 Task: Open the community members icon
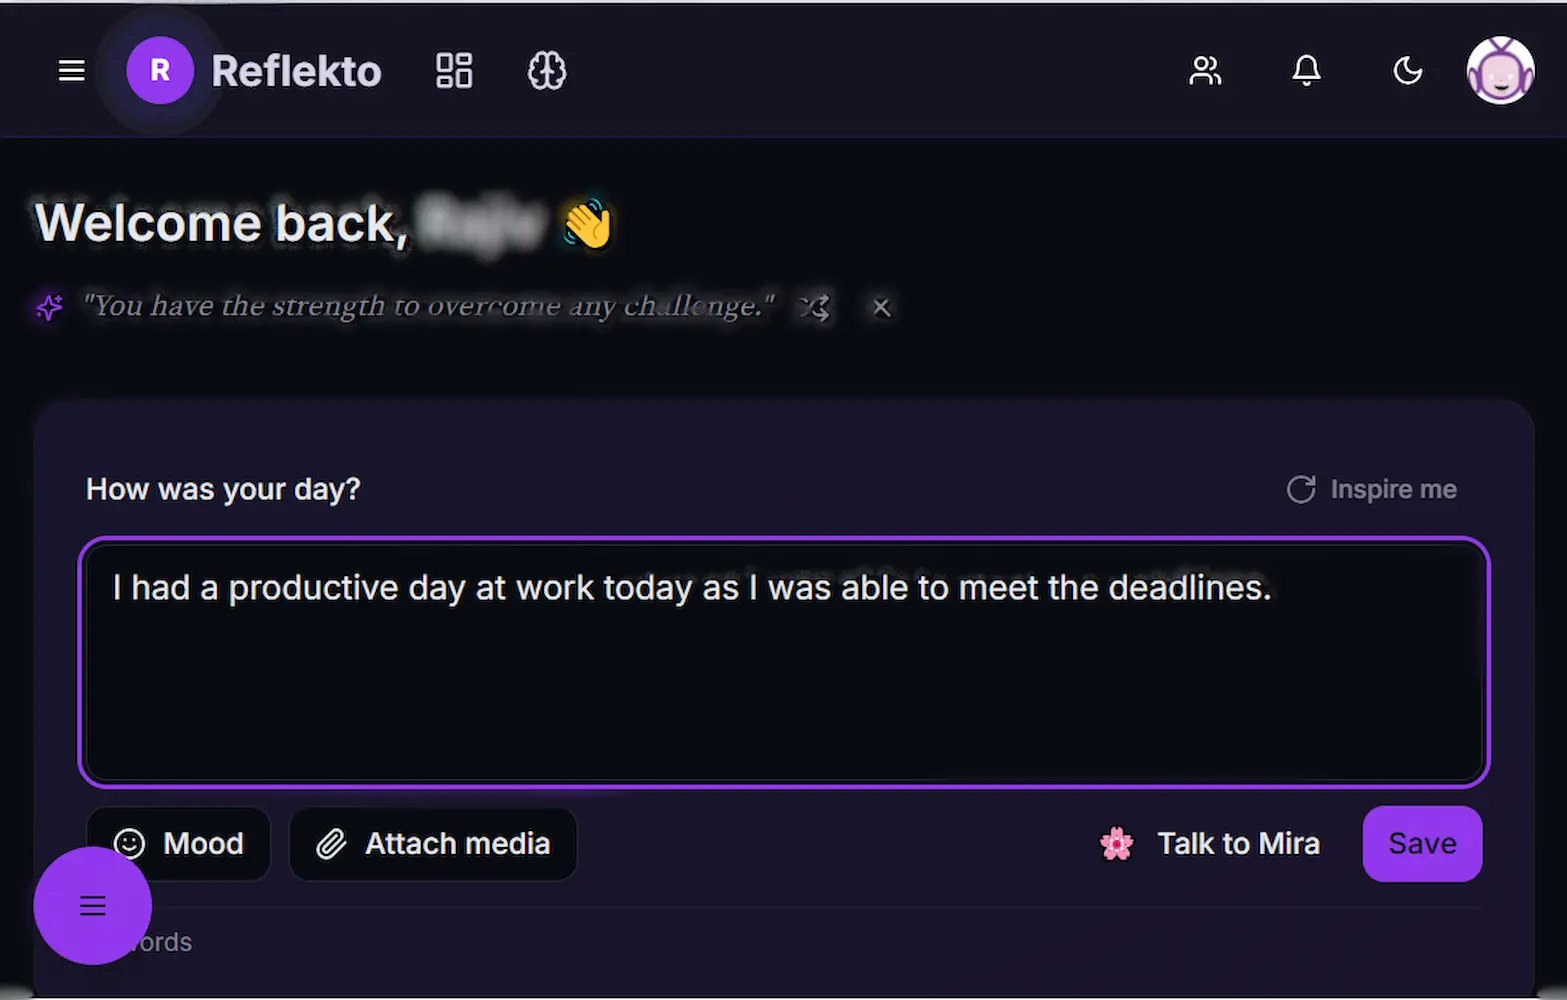1205,70
